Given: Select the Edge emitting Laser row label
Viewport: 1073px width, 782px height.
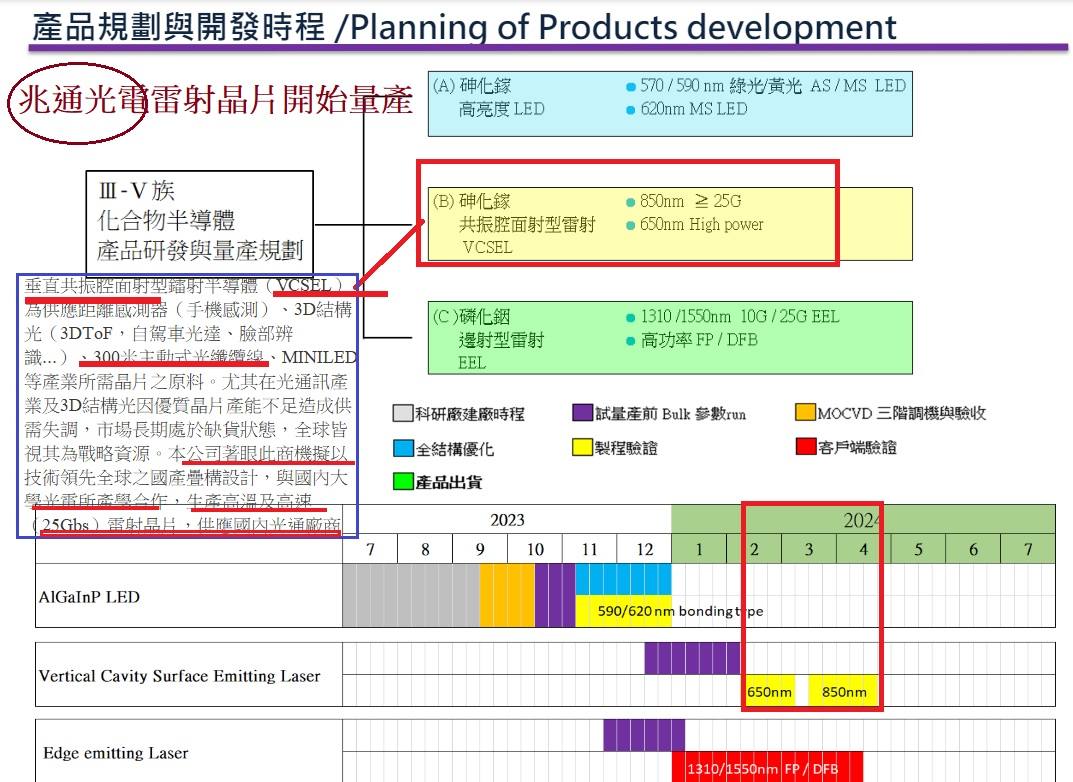Looking at the screenshot, I should pyautogui.click(x=116, y=753).
